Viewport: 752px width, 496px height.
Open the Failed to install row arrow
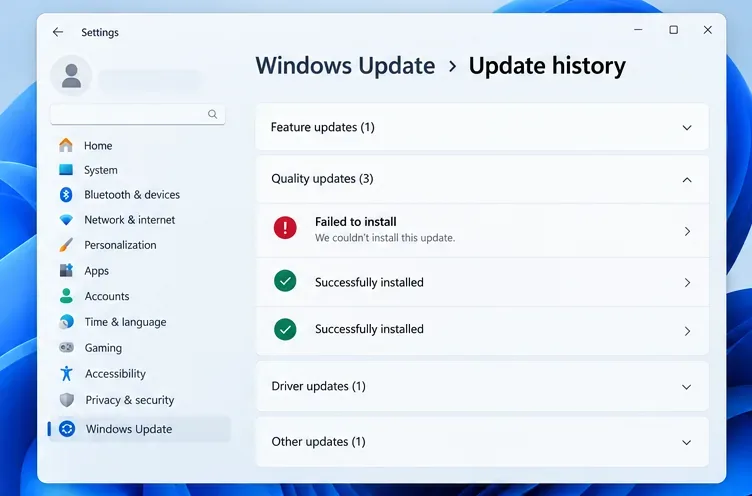click(x=687, y=232)
